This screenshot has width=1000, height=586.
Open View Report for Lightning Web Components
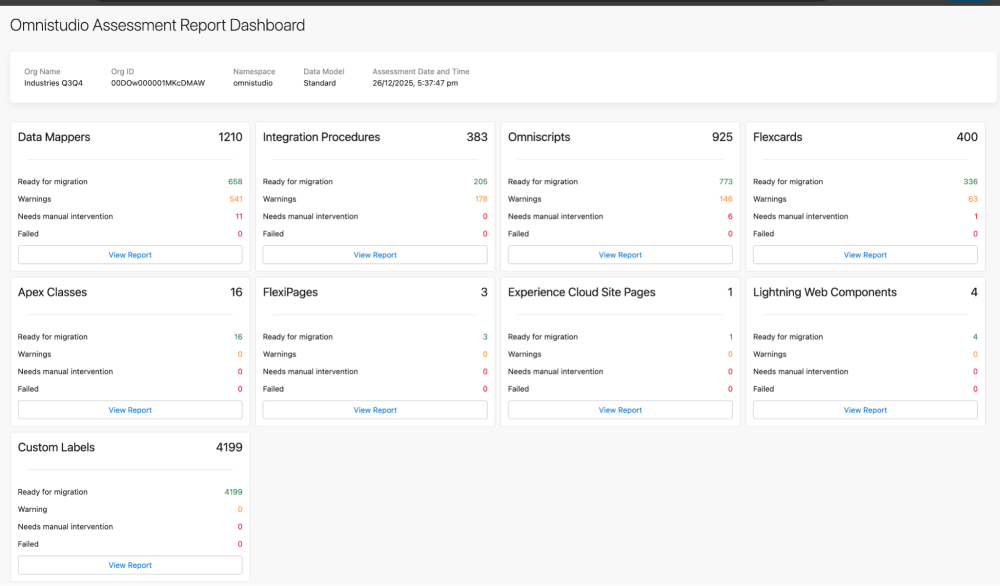click(x=865, y=410)
